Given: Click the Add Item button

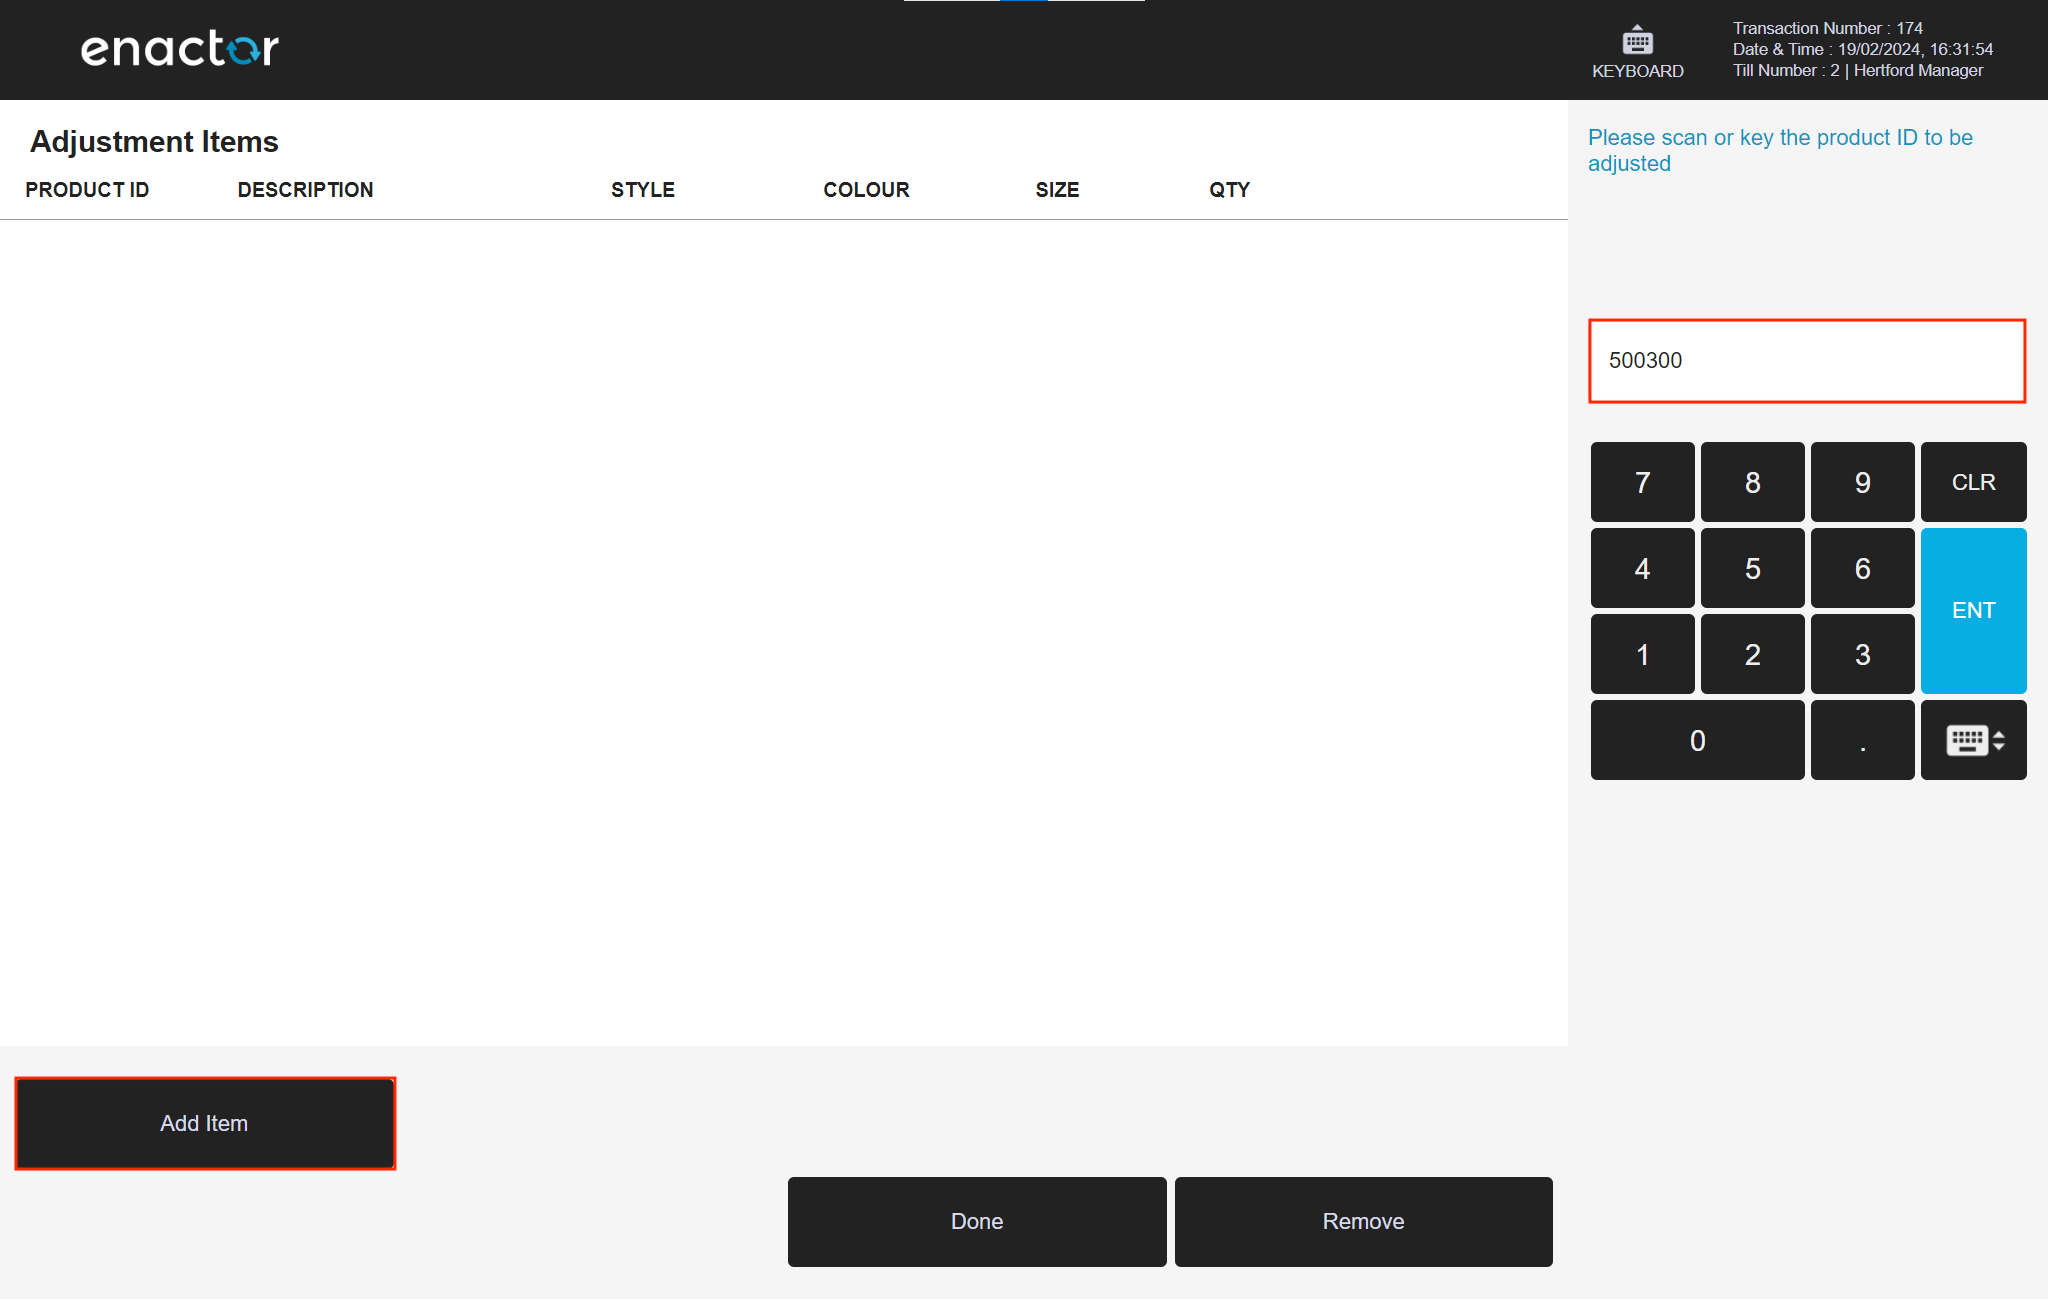Looking at the screenshot, I should 204,1123.
